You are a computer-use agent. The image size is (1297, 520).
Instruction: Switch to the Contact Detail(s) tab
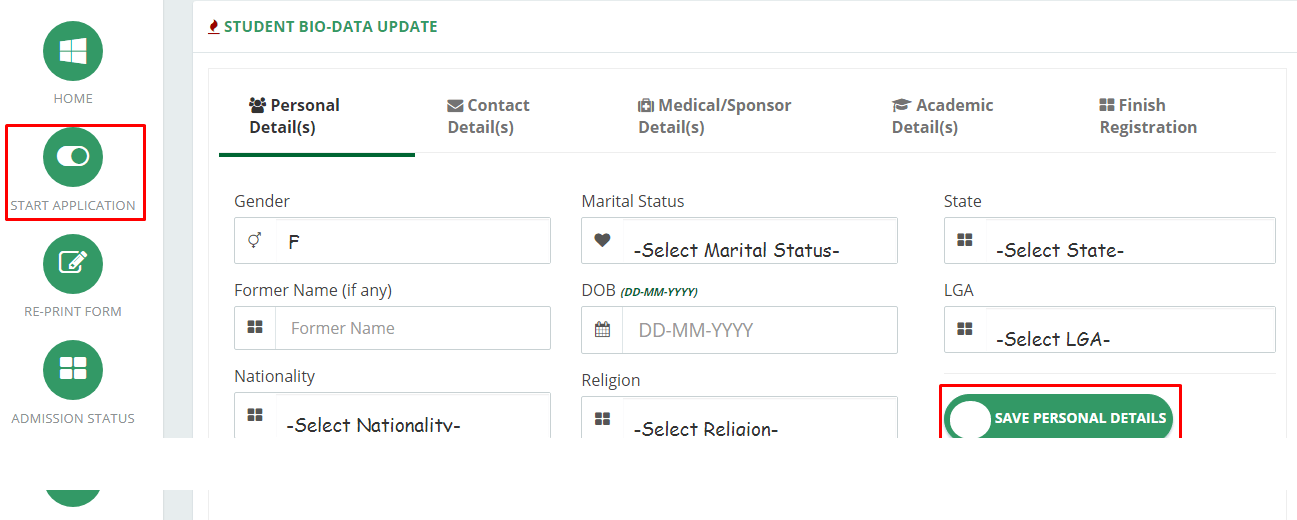point(488,116)
